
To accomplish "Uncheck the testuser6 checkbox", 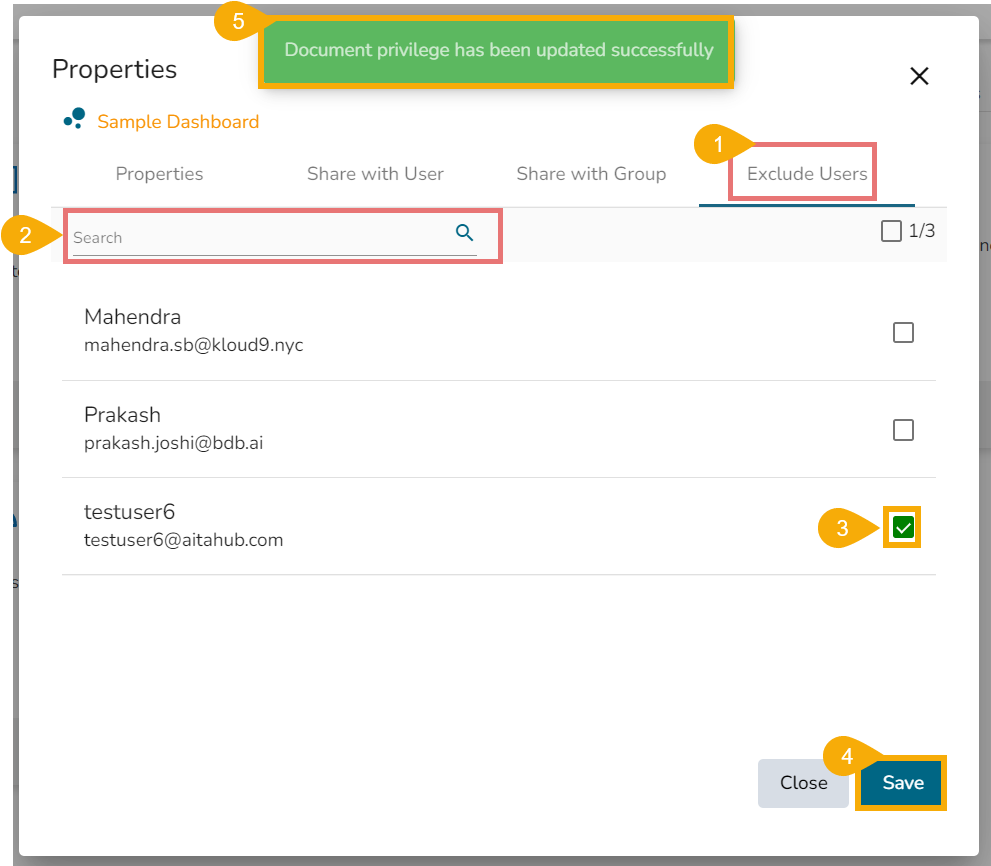I will point(903,528).
